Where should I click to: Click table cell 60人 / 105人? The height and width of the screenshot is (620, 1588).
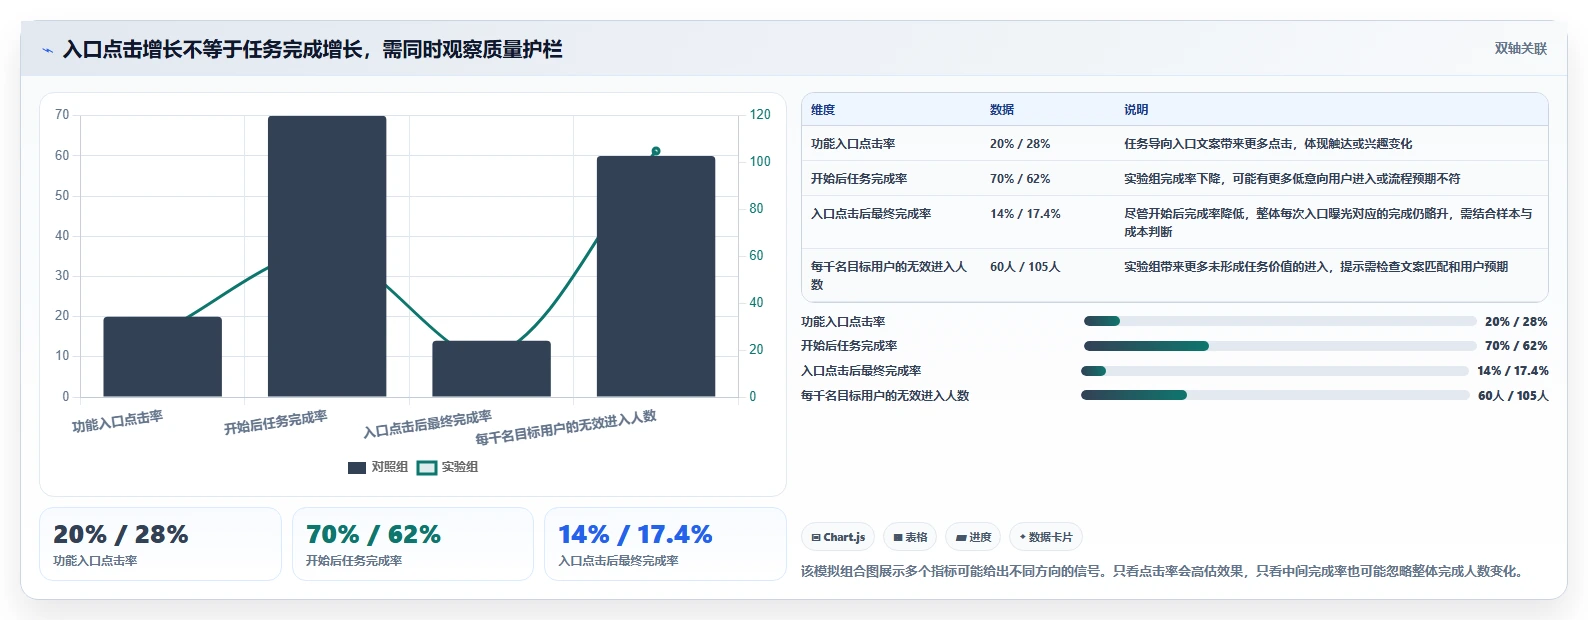pos(1025,267)
